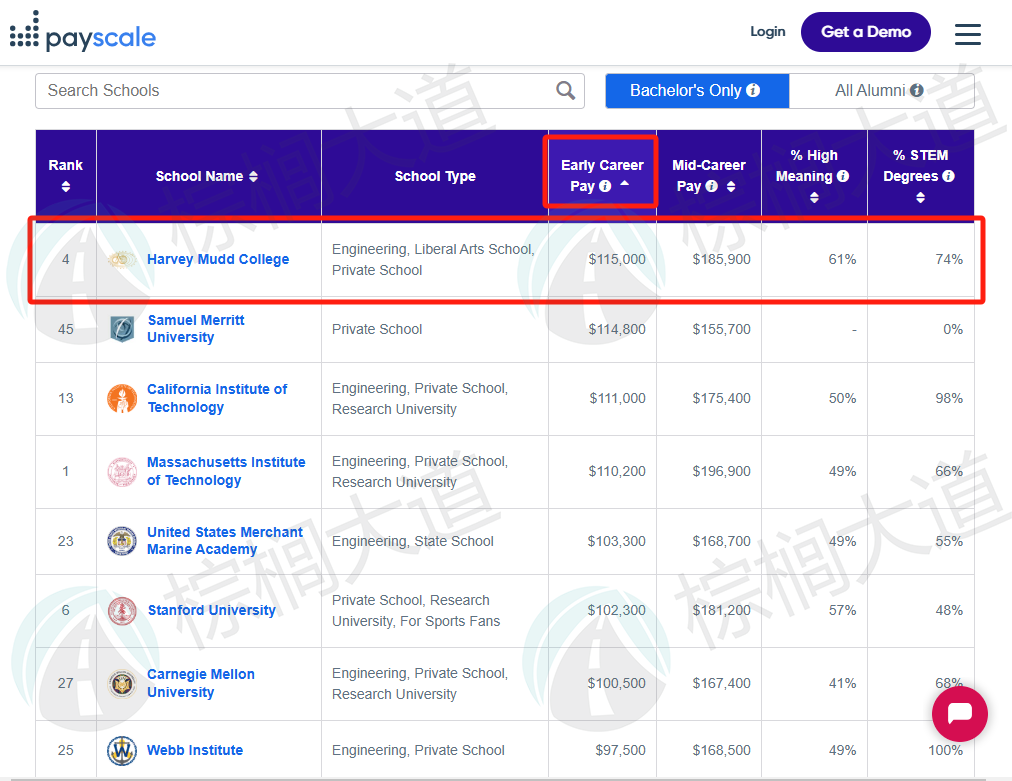This screenshot has height=781, width=1012.
Task: Click Caltech's $111,000 early career pay
Action: click(618, 398)
